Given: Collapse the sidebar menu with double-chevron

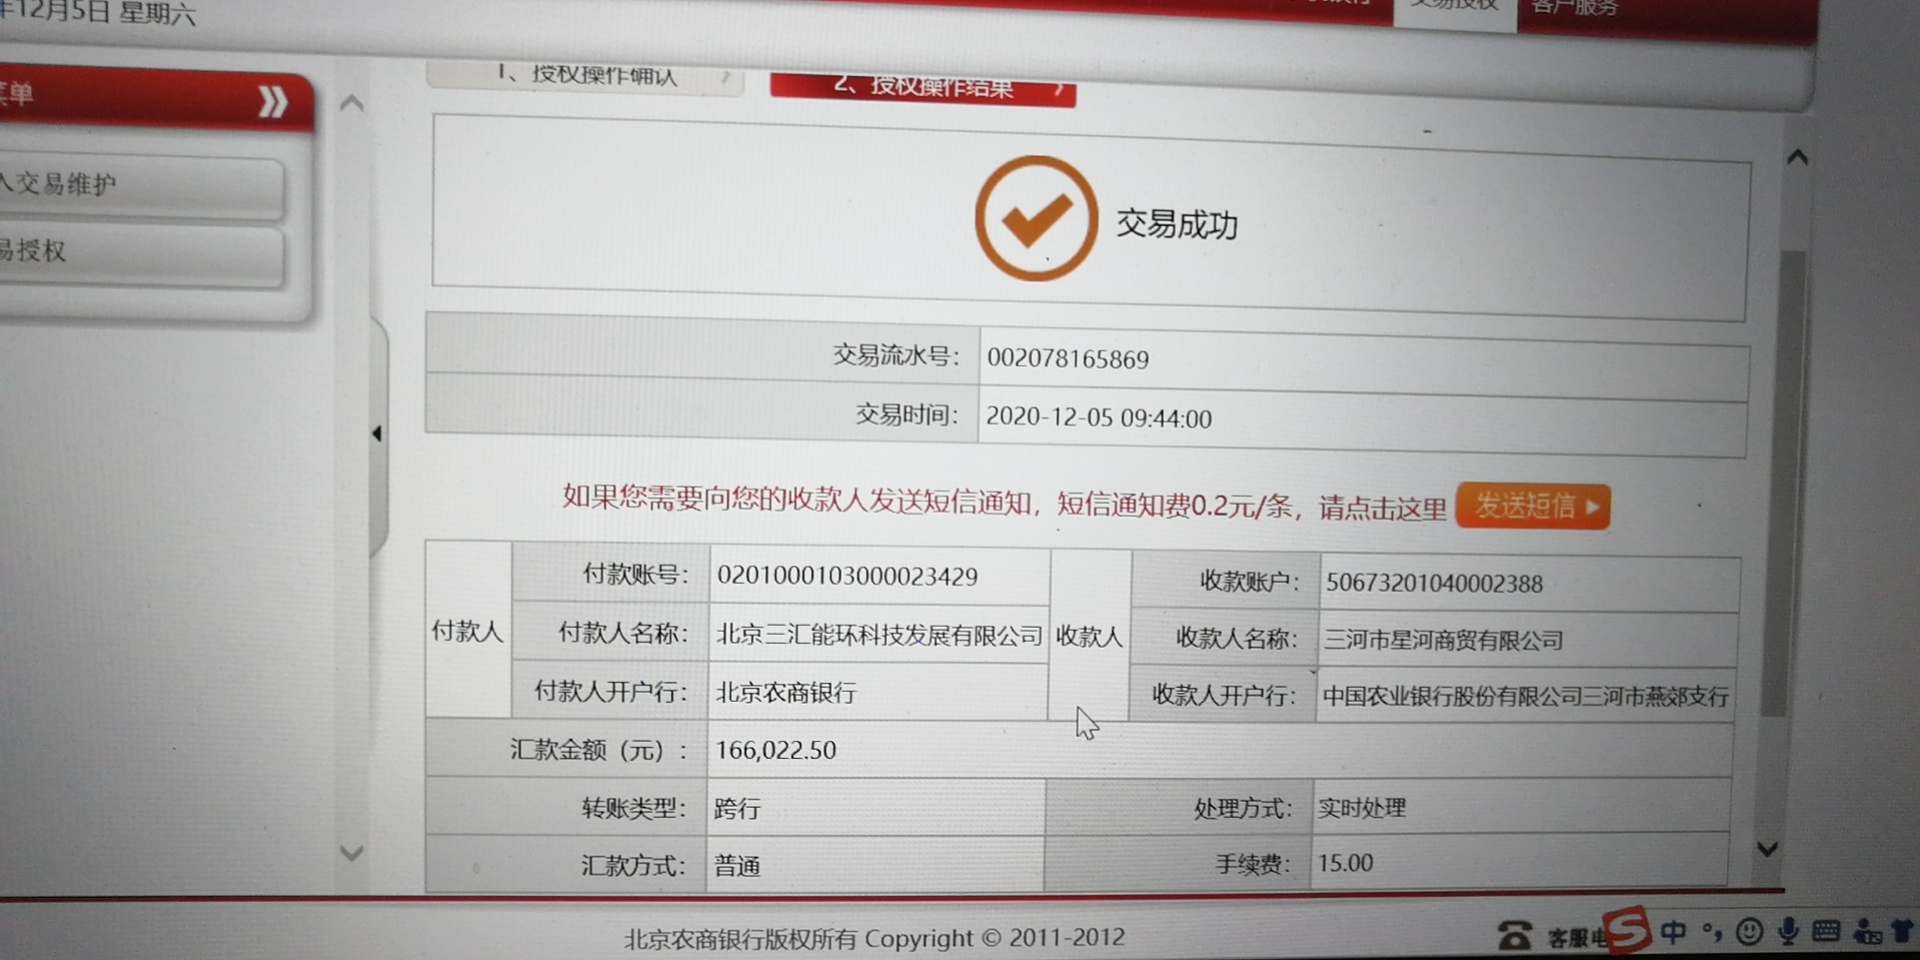Looking at the screenshot, I should pyautogui.click(x=272, y=101).
